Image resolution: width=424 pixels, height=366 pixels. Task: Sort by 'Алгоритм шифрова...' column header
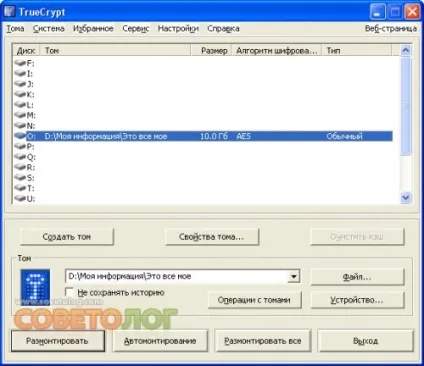276,50
